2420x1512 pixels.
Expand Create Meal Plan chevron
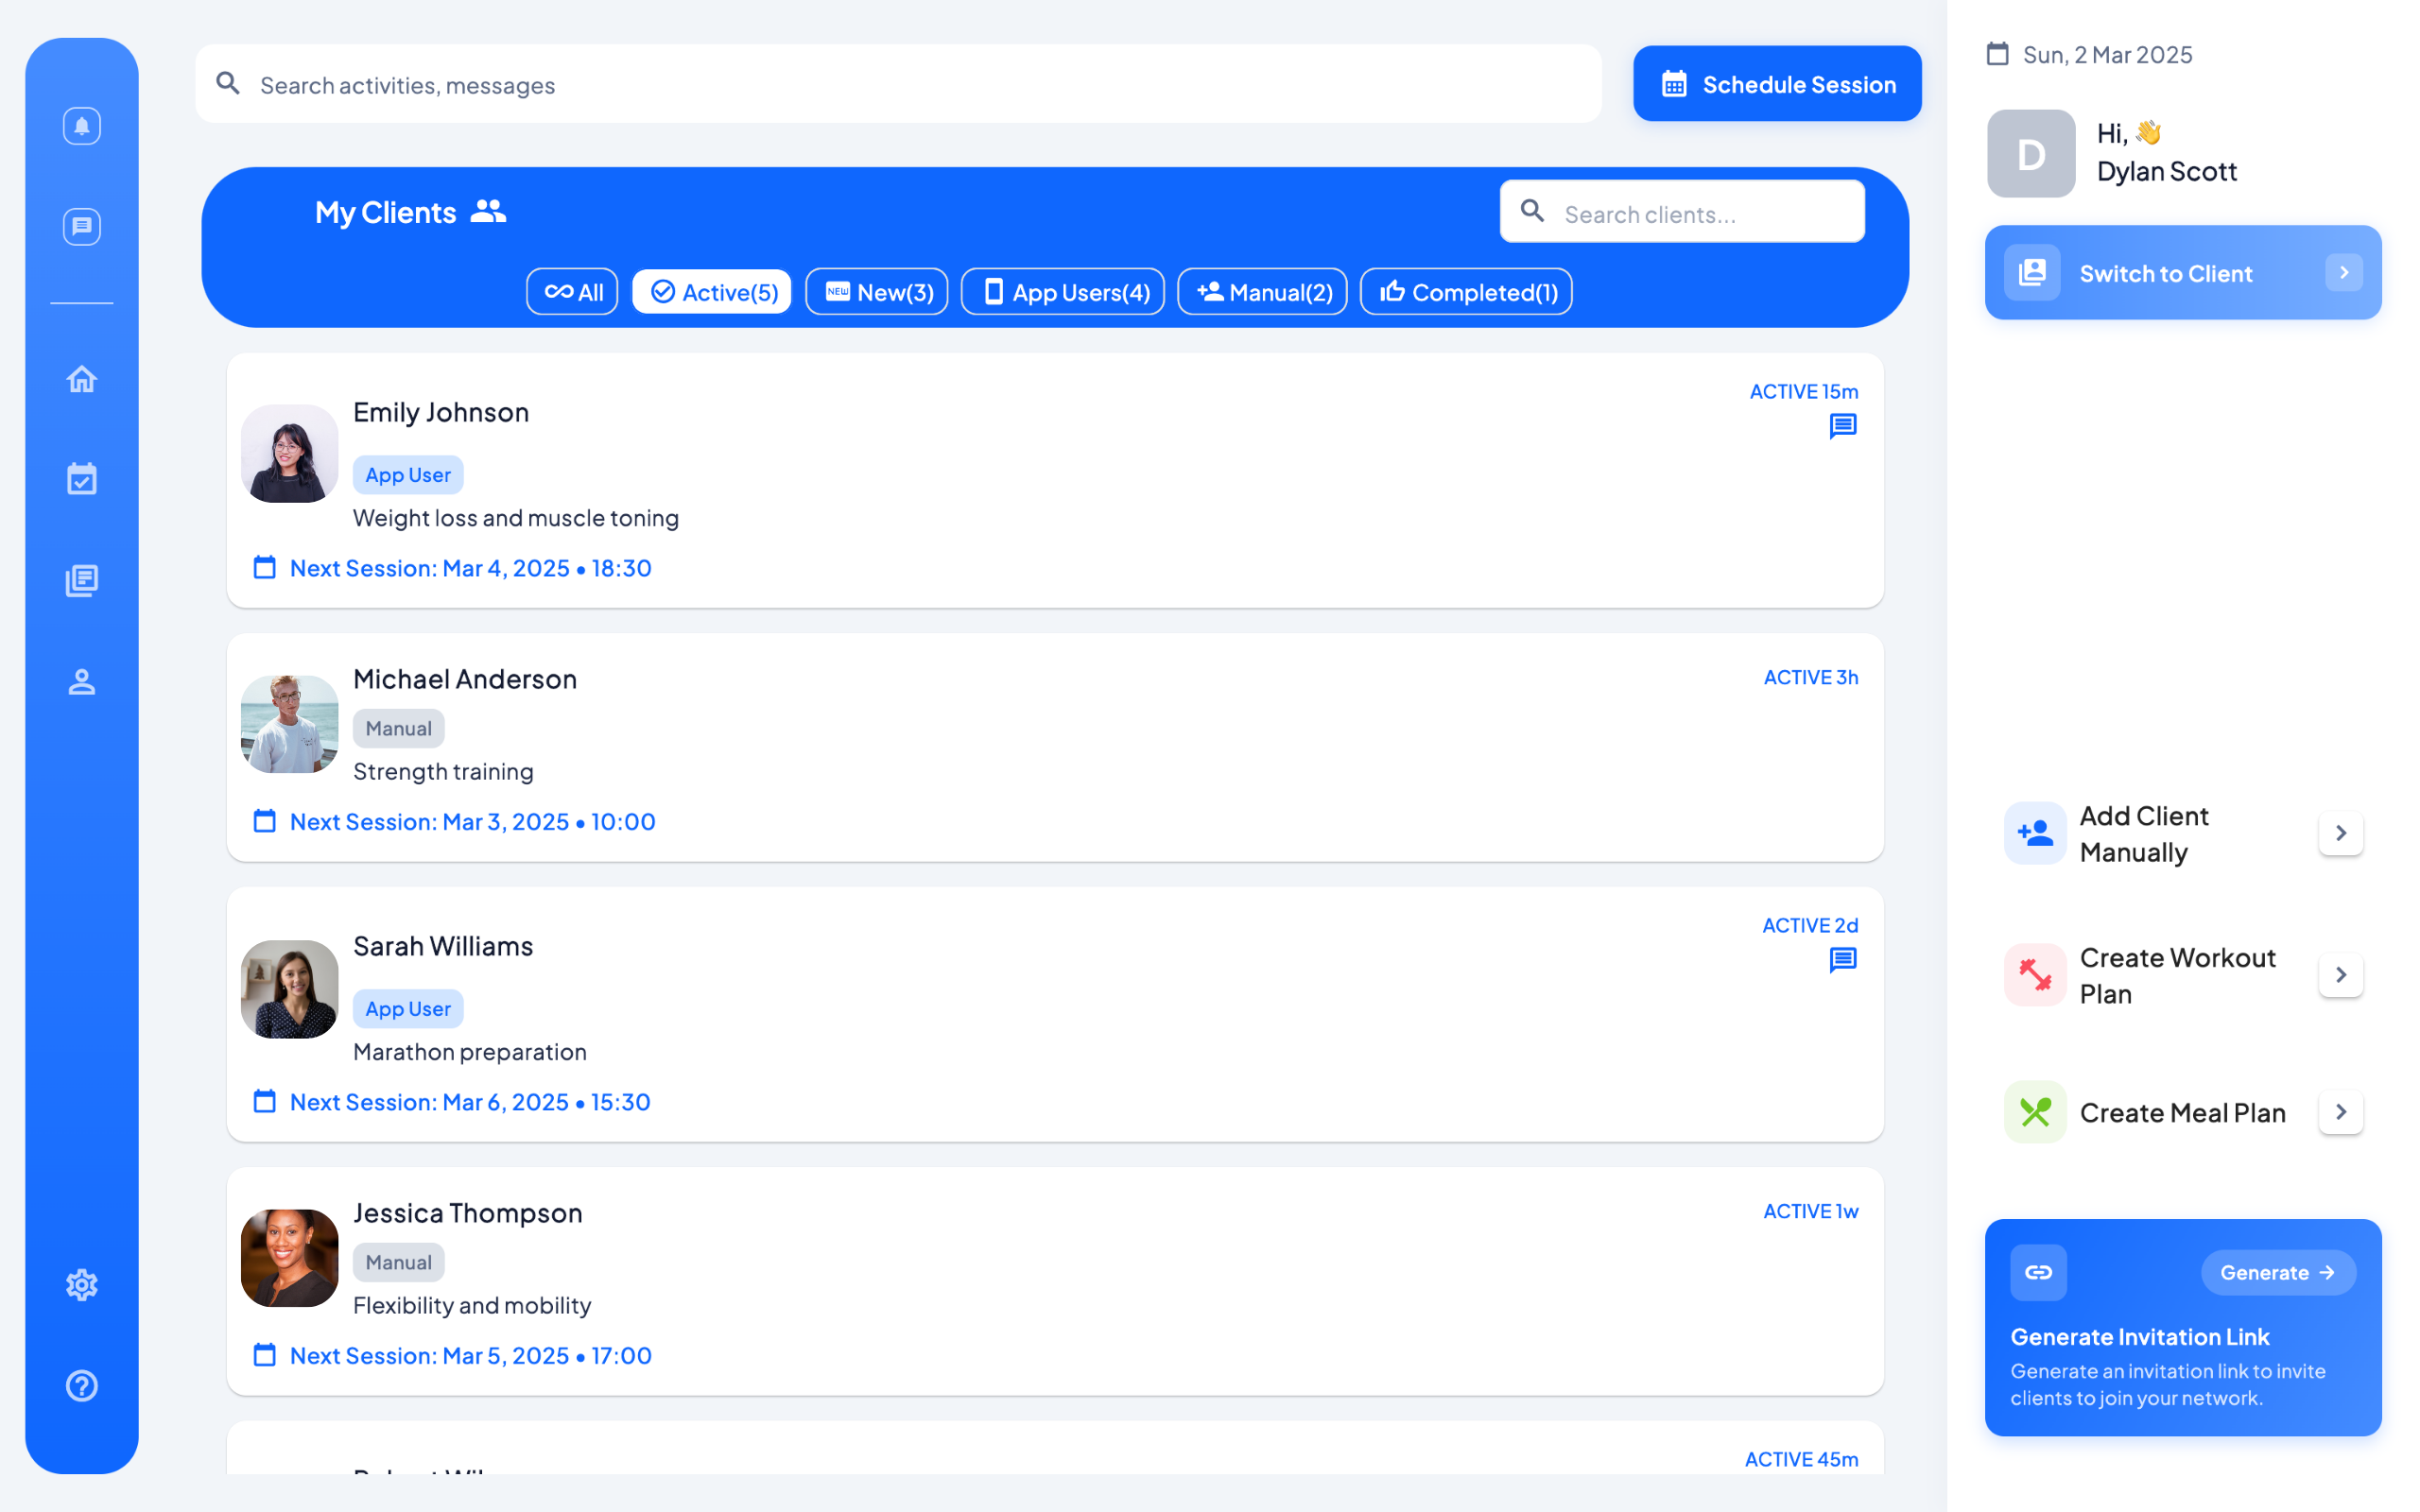click(2341, 1112)
